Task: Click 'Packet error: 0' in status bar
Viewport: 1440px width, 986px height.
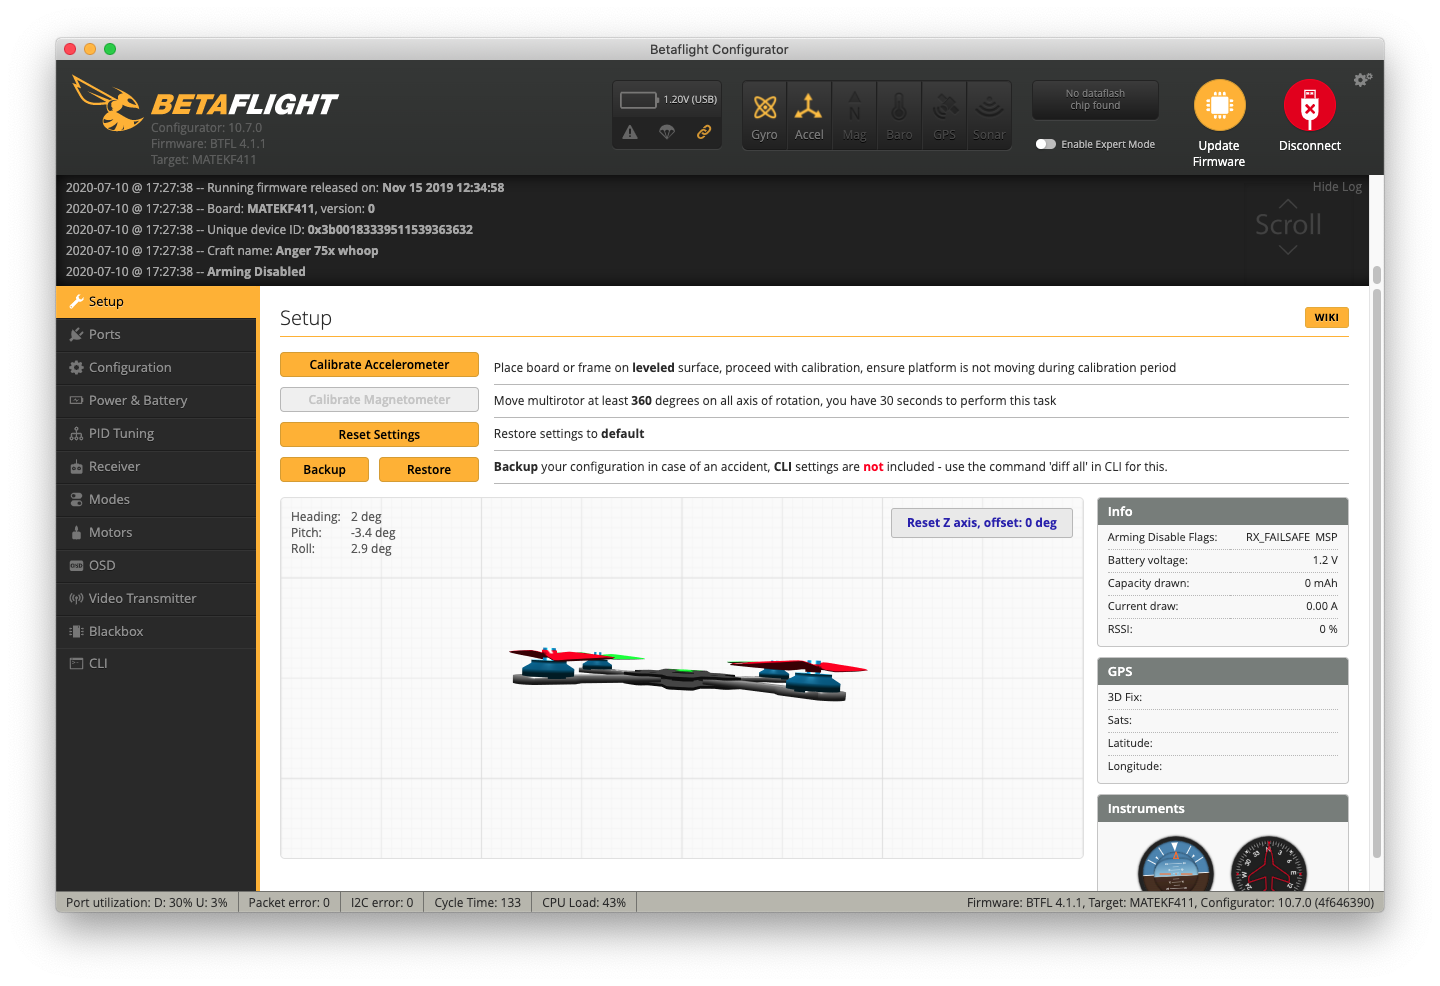Action: (x=289, y=903)
